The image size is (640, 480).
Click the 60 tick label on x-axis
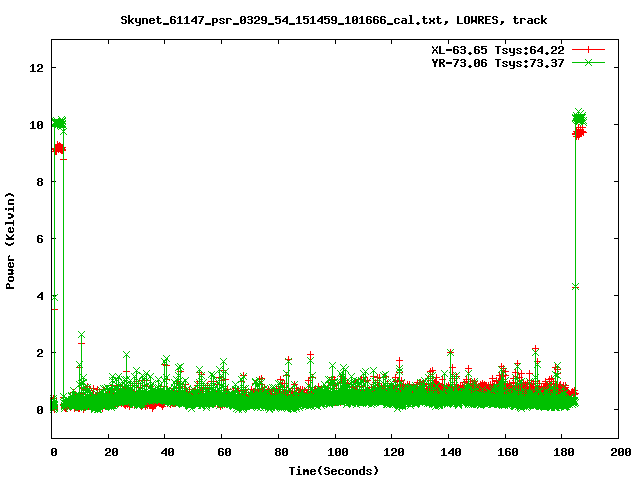pyautogui.click(x=223, y=453)
